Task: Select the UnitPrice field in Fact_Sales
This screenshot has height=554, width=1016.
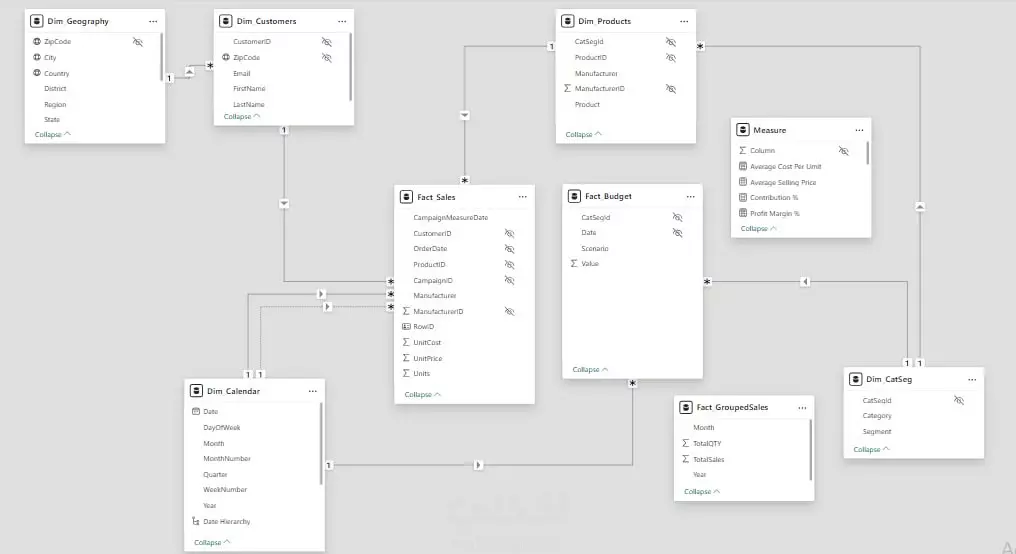Action: [x=428, y=358]
